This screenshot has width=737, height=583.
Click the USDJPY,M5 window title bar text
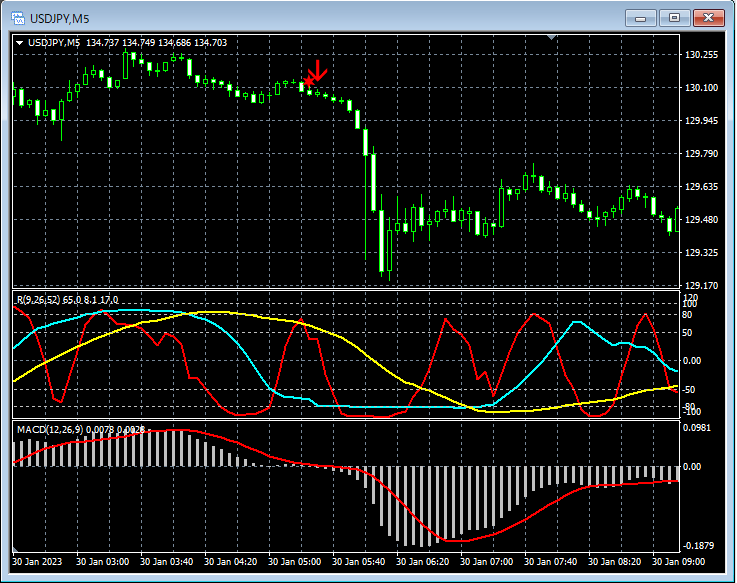[59, 17]
